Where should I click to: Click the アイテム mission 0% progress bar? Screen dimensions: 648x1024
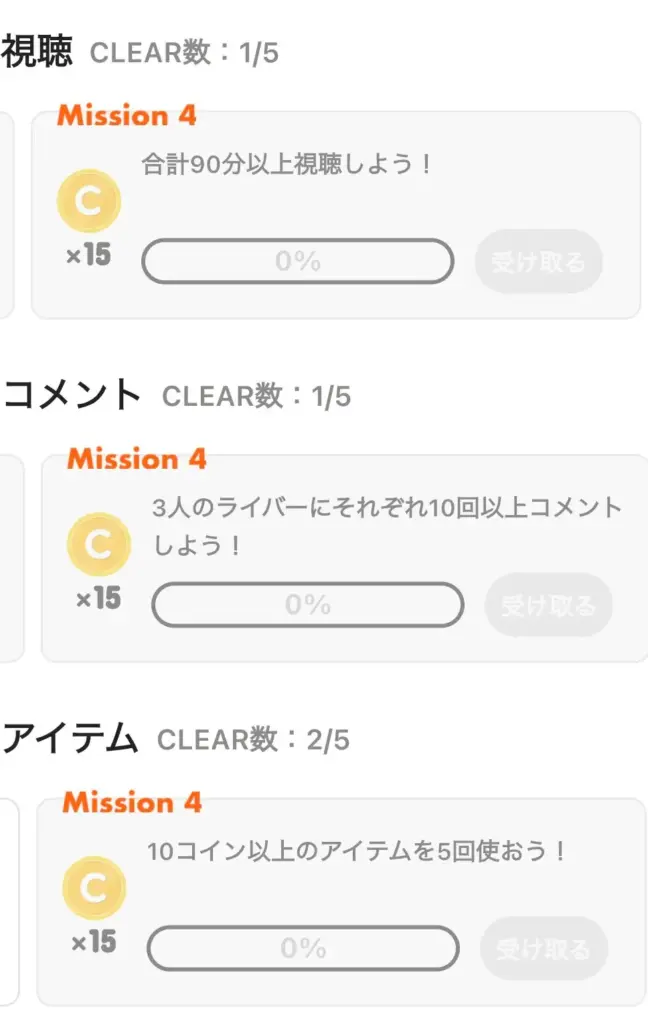tap(303, 948)
